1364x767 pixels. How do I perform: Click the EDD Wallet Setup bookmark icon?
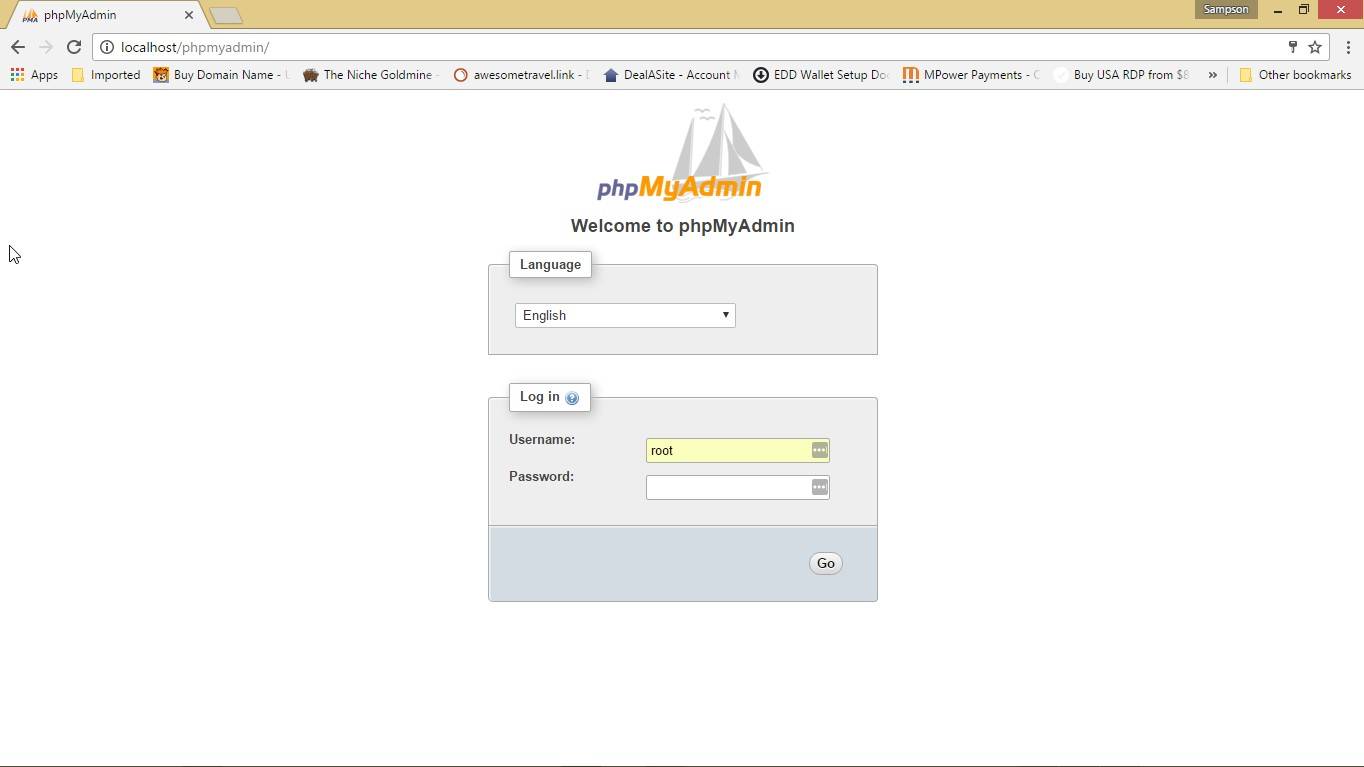pyautogui.click(x=761, y=74)
